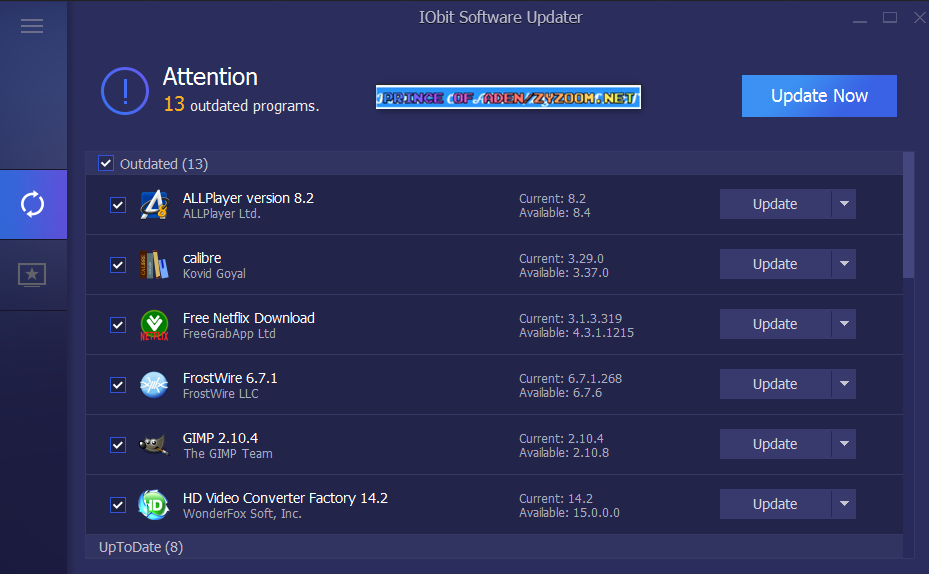Open the dropdown arrow beside calibre Update
Viewport: 929px width, 574px height.
tap(844, 264)
